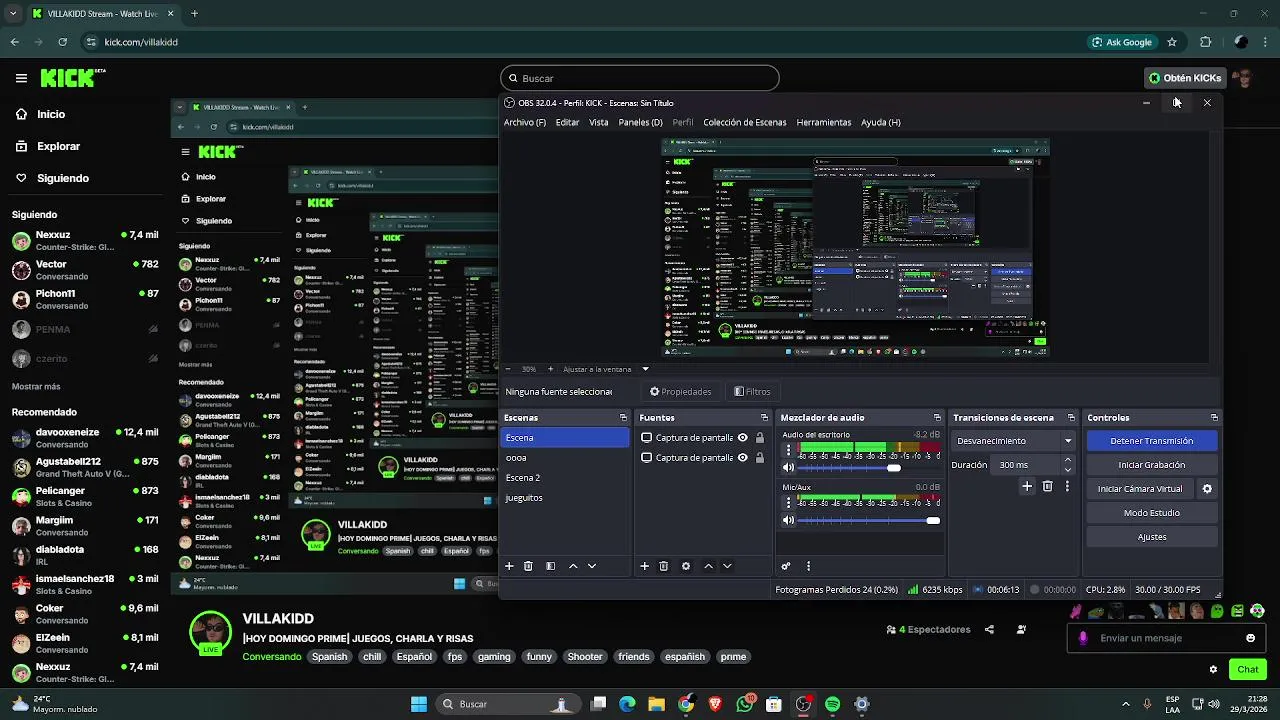
Task: Adjust Mic/Aux volume slider
Action: [x=869, y=520]
